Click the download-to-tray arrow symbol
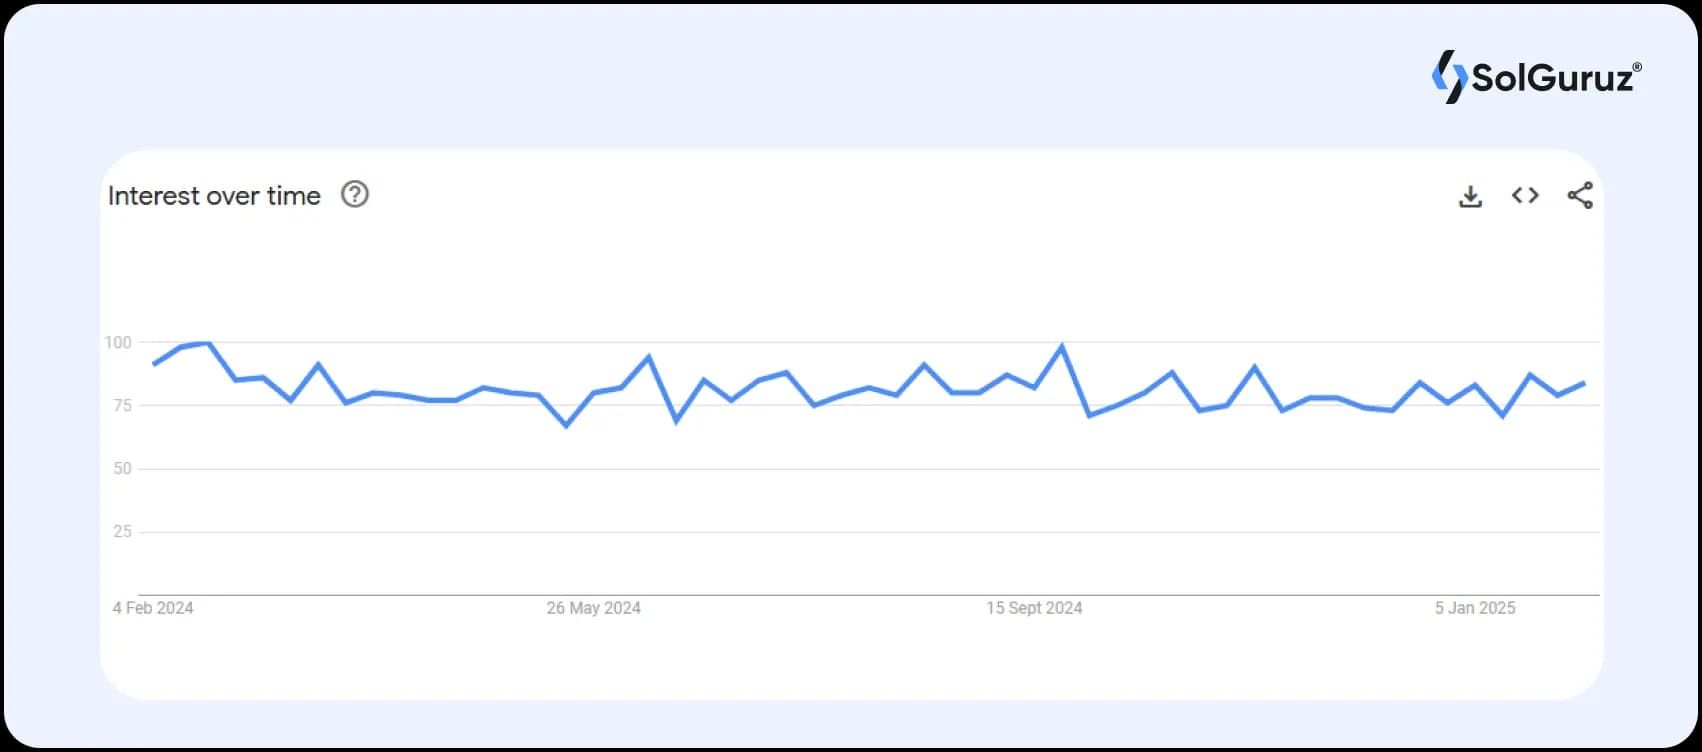The width and height of the screenshot is (1702, 752). tap(1470, 195)
